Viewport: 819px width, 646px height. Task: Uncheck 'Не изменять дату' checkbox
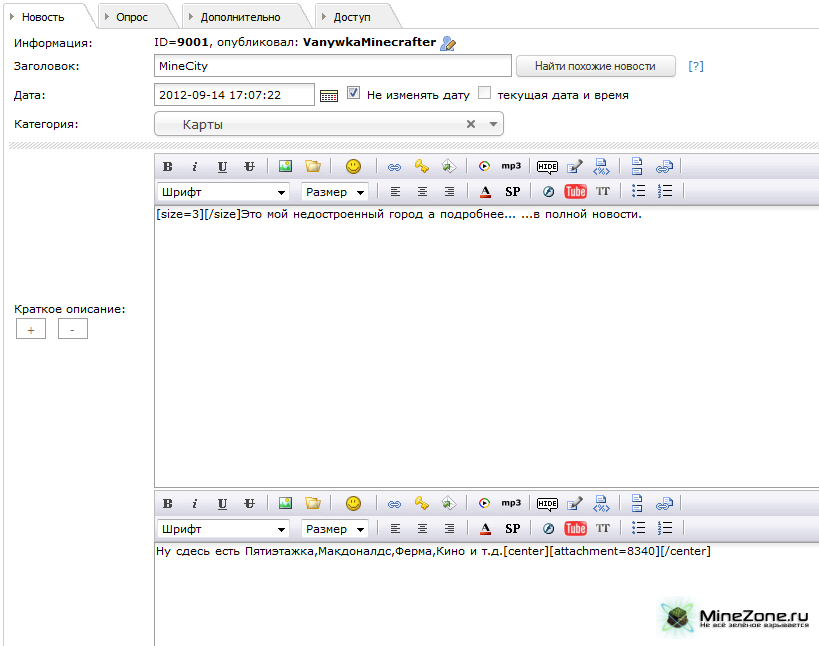click(x=353, y=94)
